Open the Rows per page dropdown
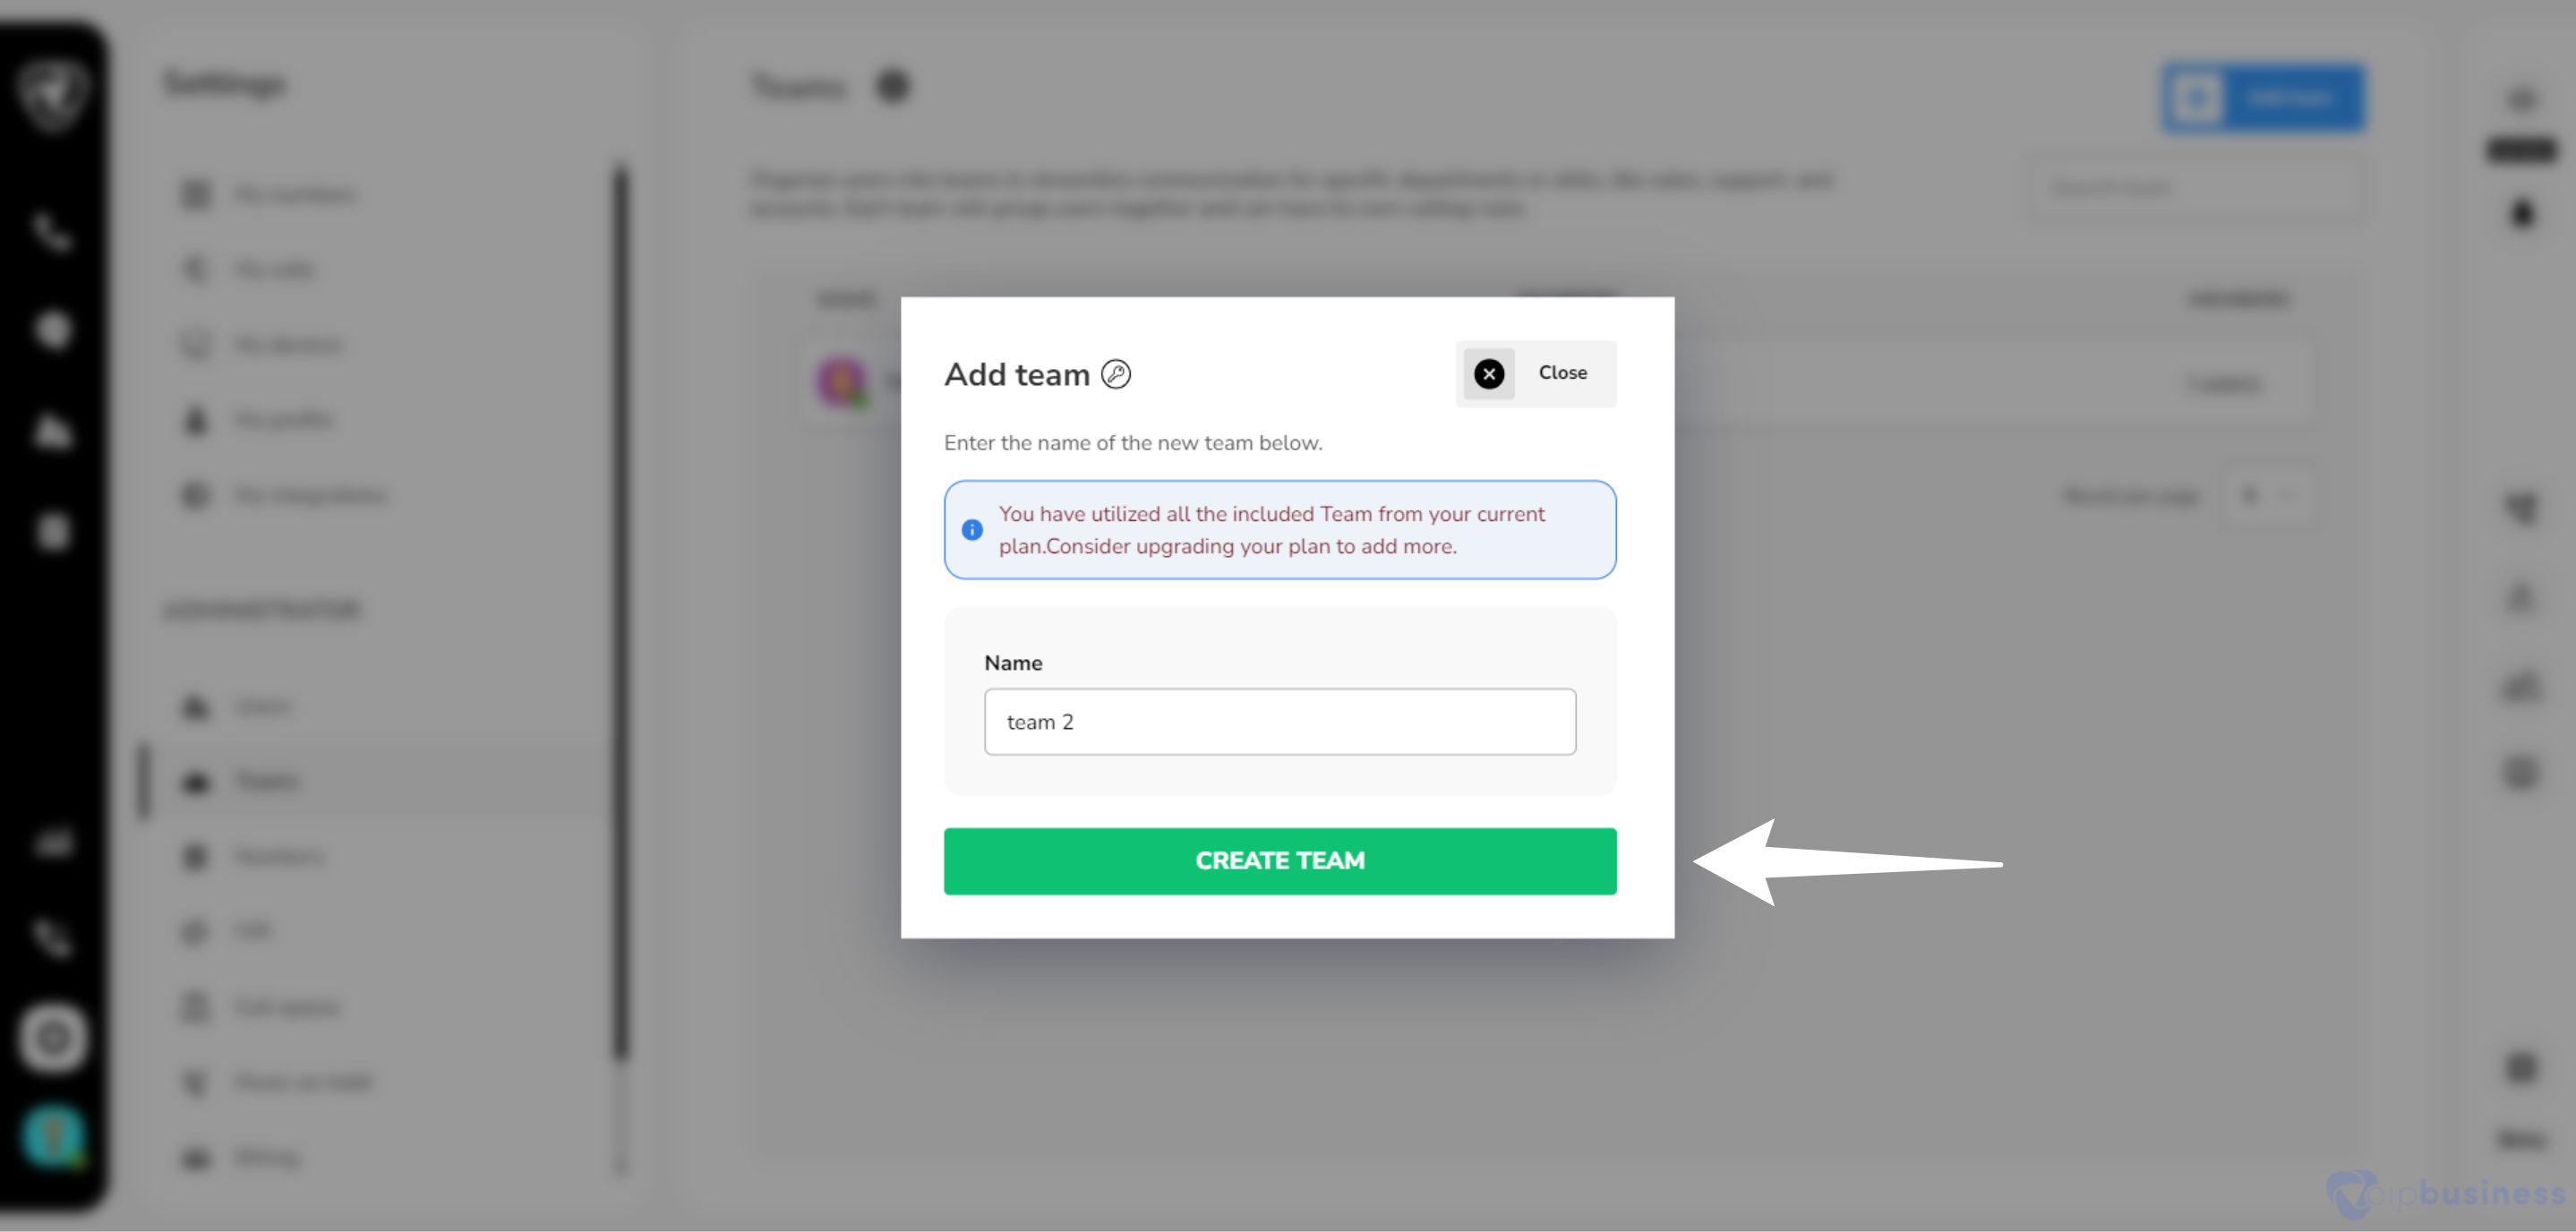 click(x=2267, y=495)
